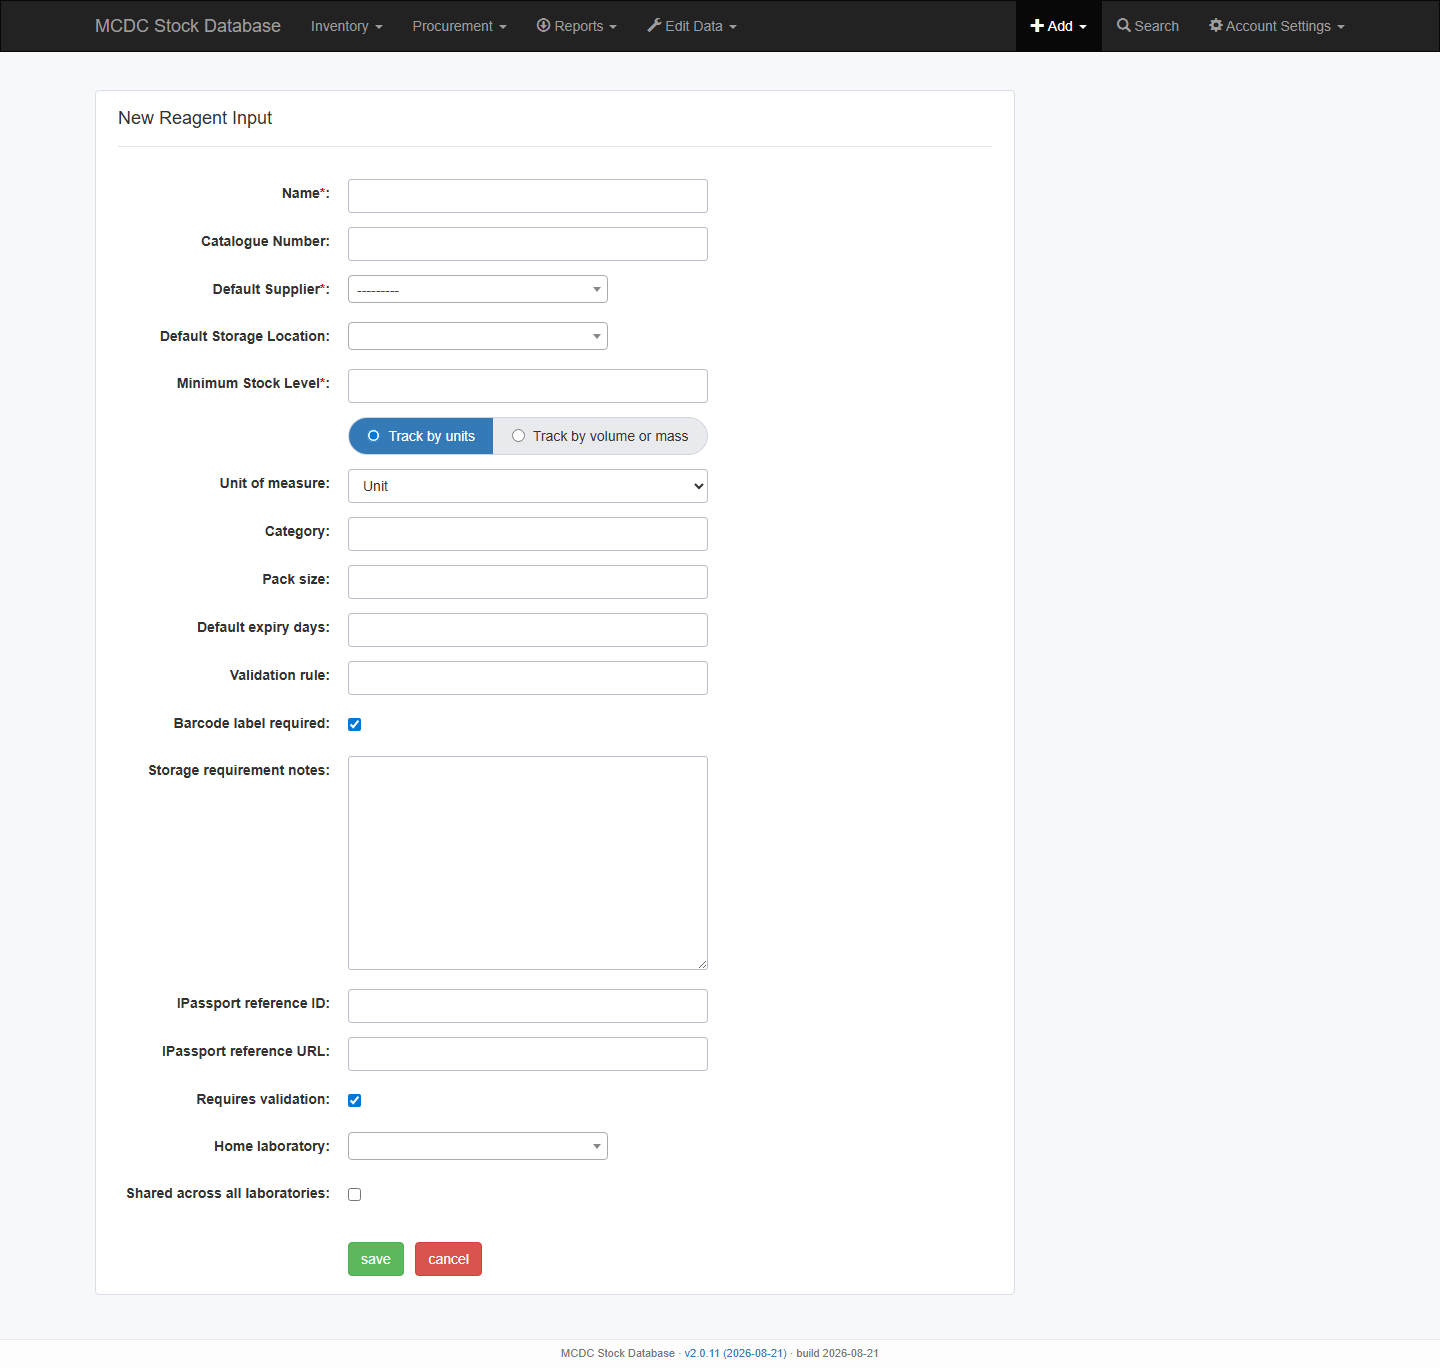The height and width of the screenshot is (1368, 1440).
Task: Uncheck the Requires validation checkbox
Action: point(354,1100)
